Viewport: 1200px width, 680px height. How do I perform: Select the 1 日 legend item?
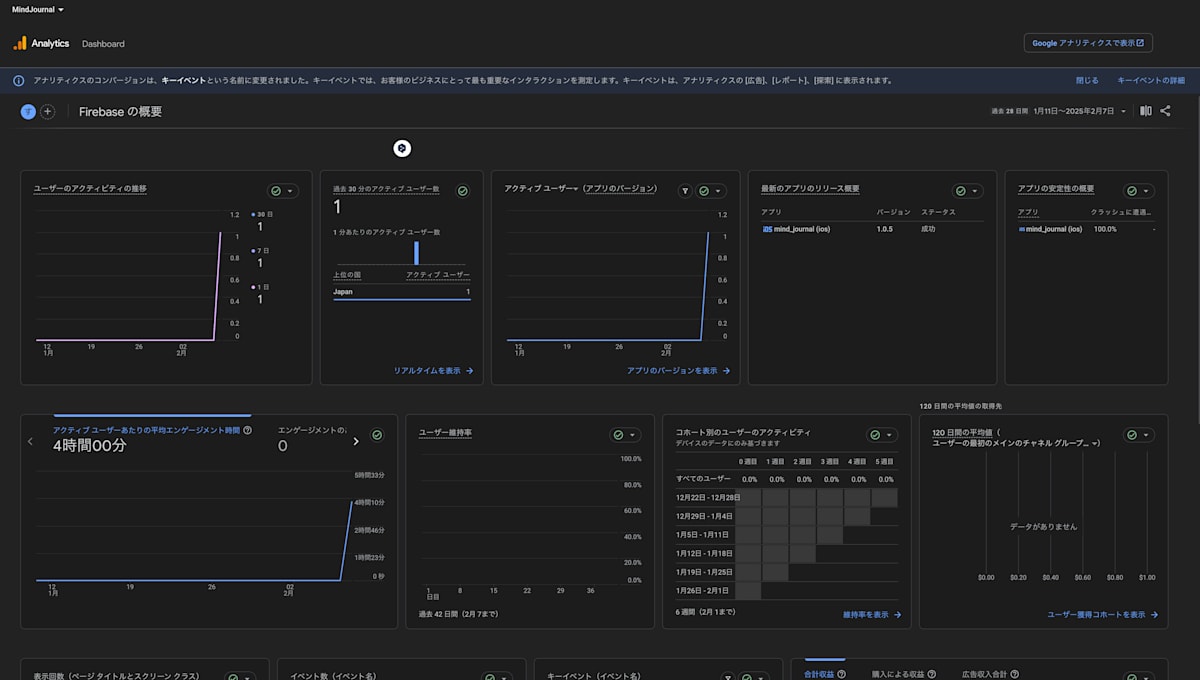(260, 293)
